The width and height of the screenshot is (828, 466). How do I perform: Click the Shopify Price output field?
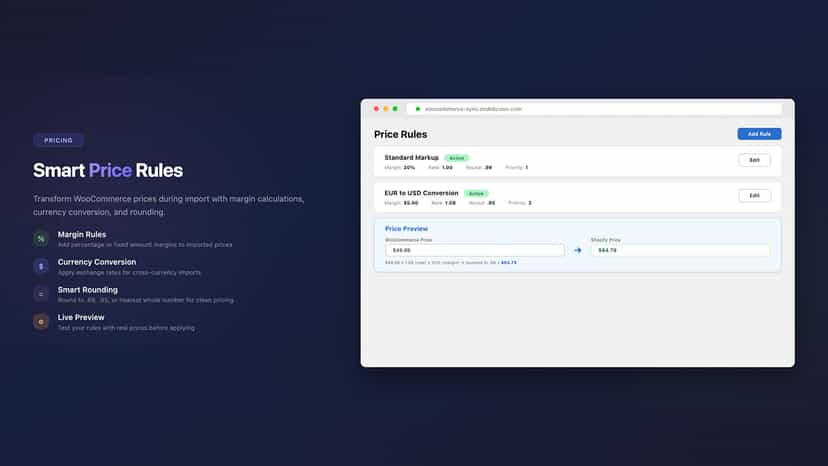tap(680, 250)
